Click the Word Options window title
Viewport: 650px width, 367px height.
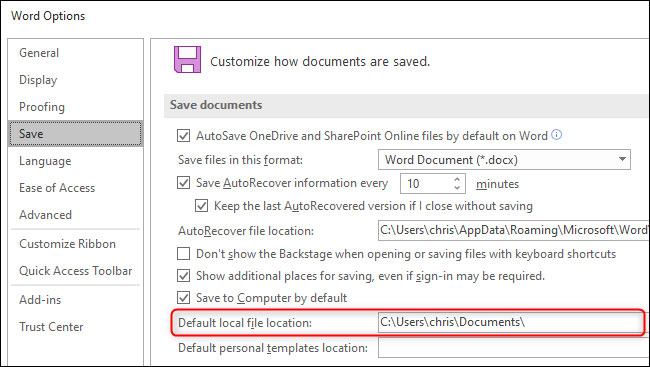pyautogui.click(x=48, y=16)
